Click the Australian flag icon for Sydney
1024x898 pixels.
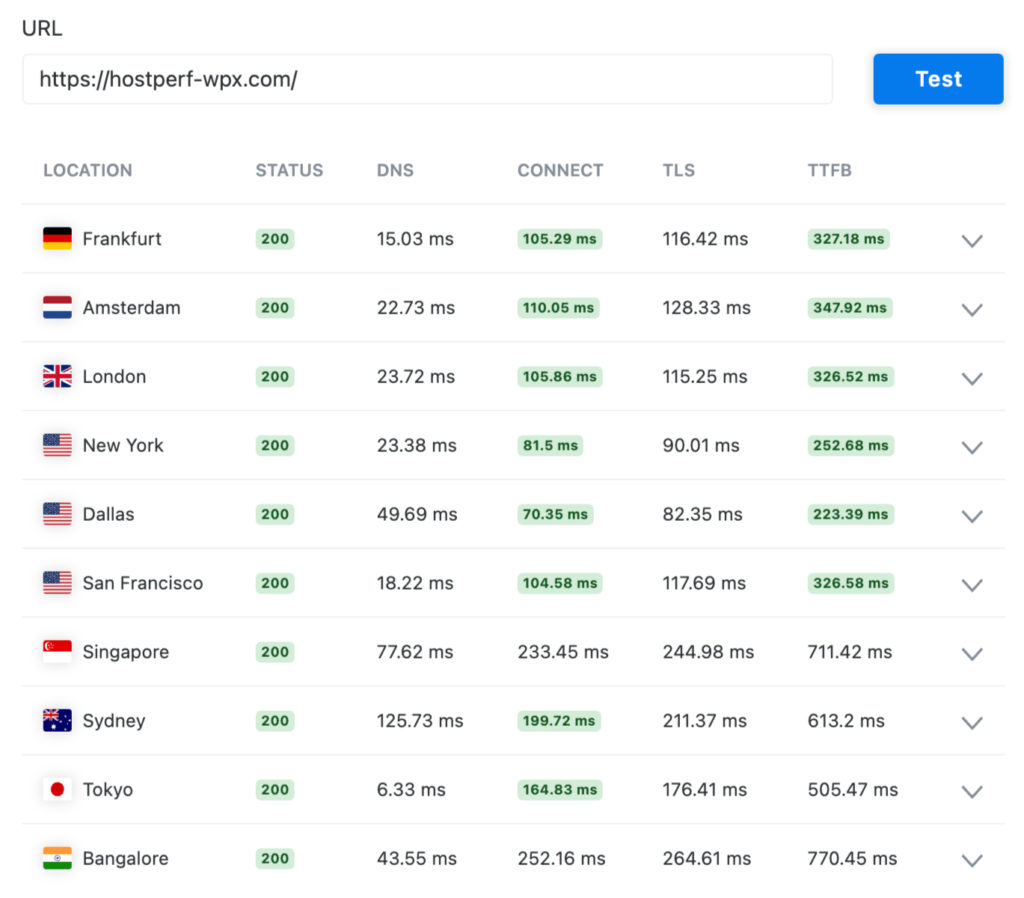point(57,720)
